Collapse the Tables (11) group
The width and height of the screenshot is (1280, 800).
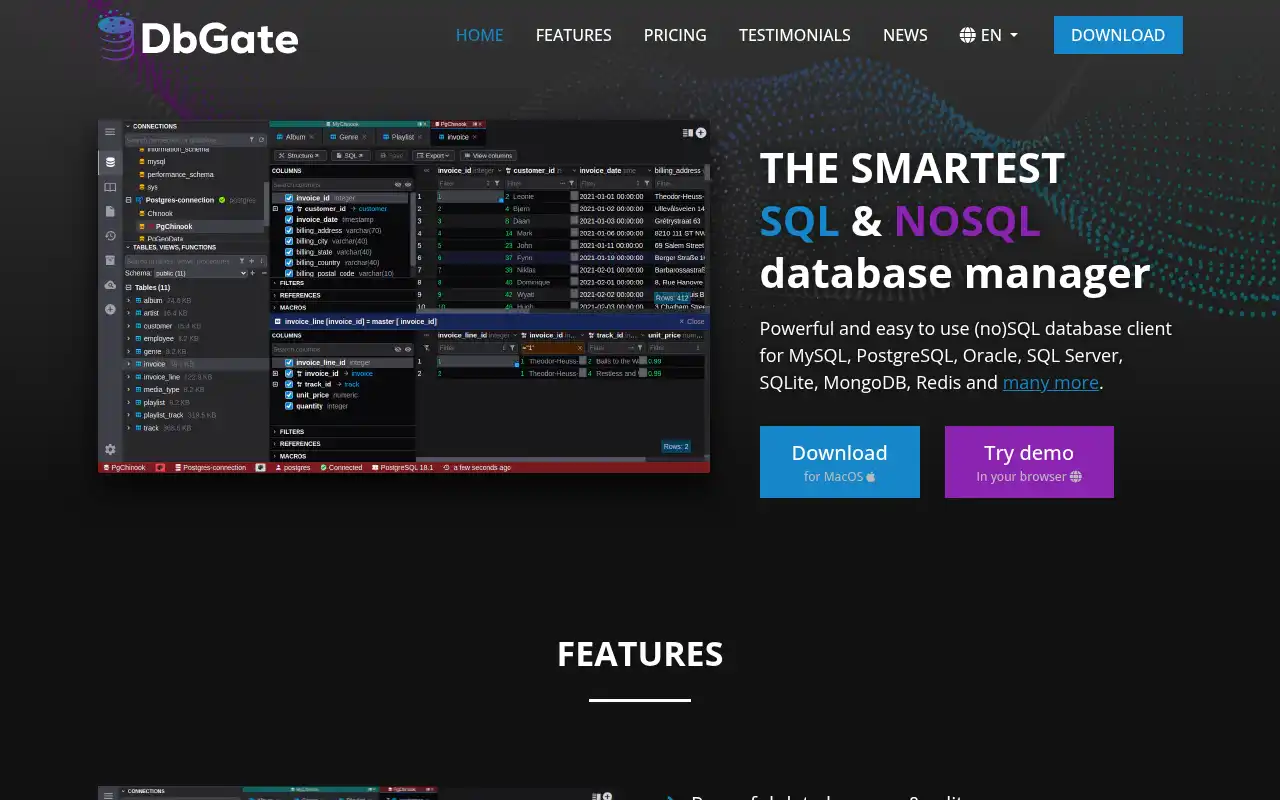click(128, 287)
